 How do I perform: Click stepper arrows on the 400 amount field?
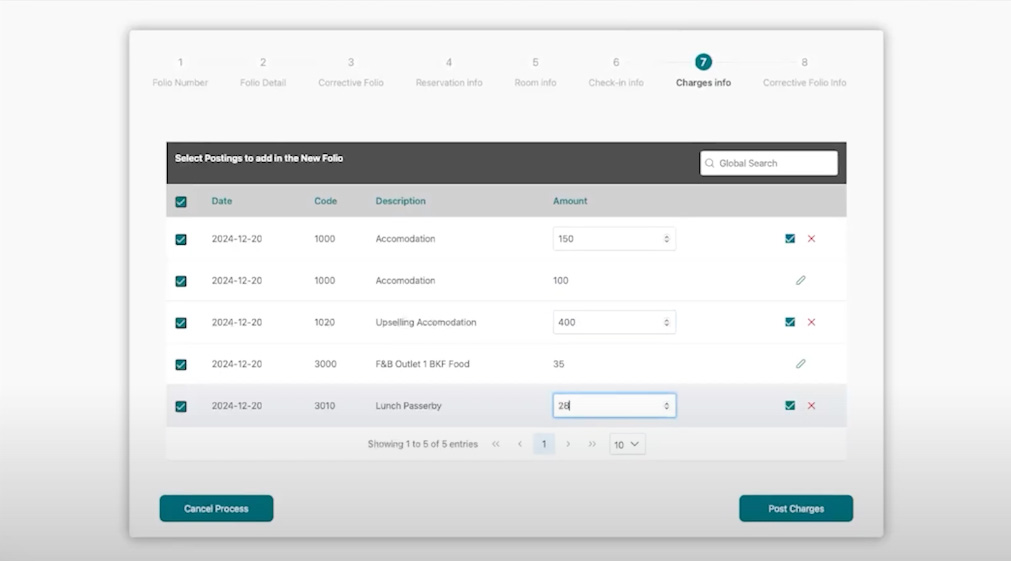[x=666, y=322]
